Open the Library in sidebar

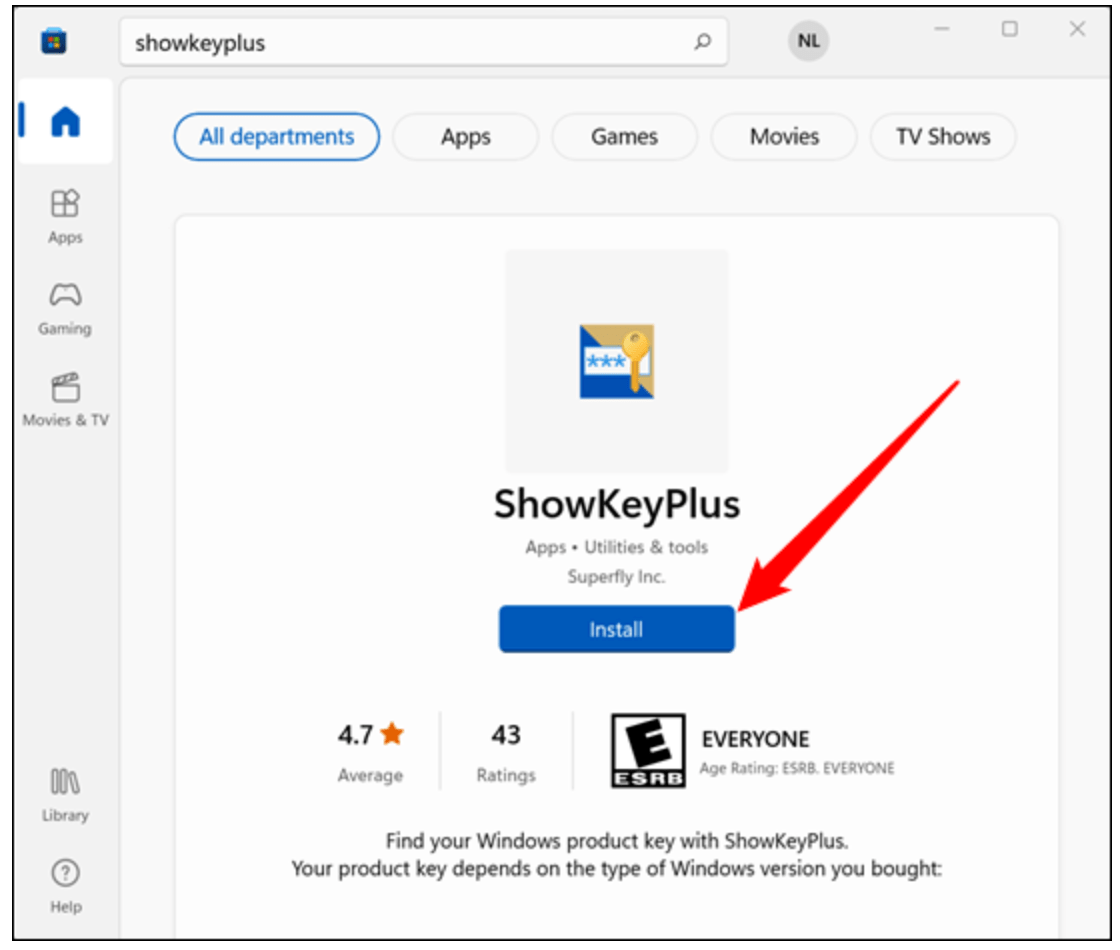point(65,795)
